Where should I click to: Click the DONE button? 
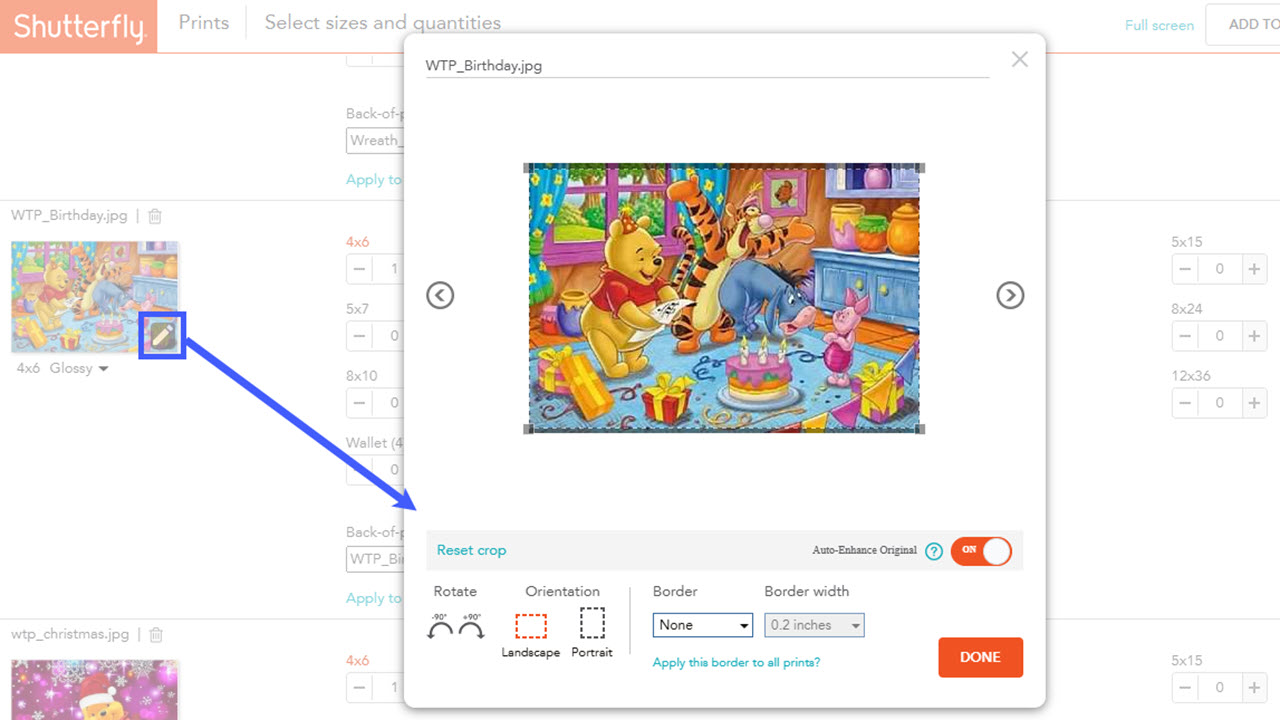980,657
